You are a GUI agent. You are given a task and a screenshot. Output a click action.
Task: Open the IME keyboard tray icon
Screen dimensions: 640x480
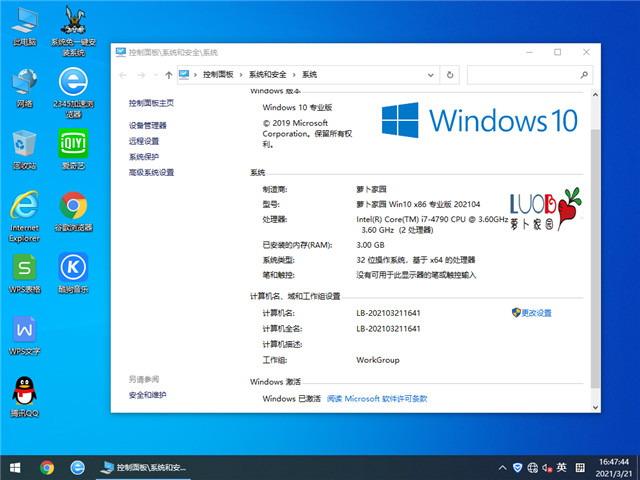click(580, 468)
